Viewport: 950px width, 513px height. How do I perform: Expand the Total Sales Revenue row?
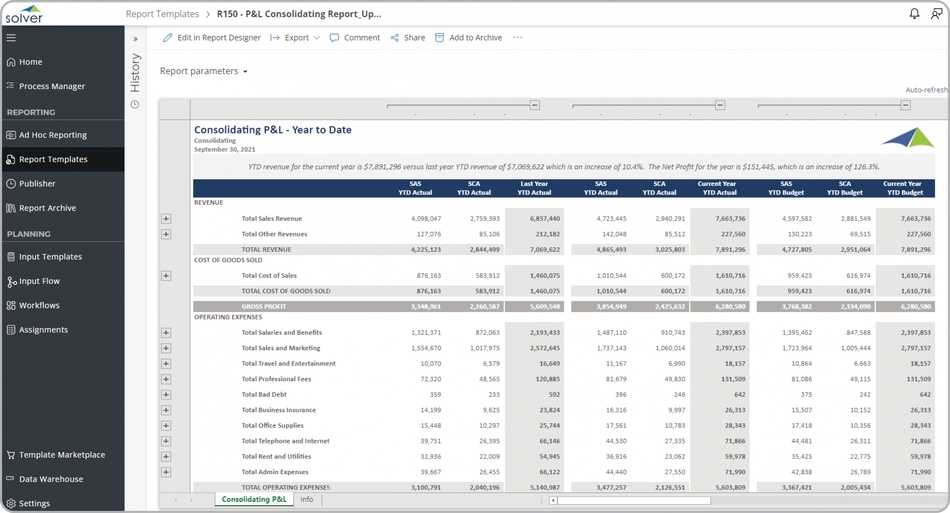coord(166,218)
